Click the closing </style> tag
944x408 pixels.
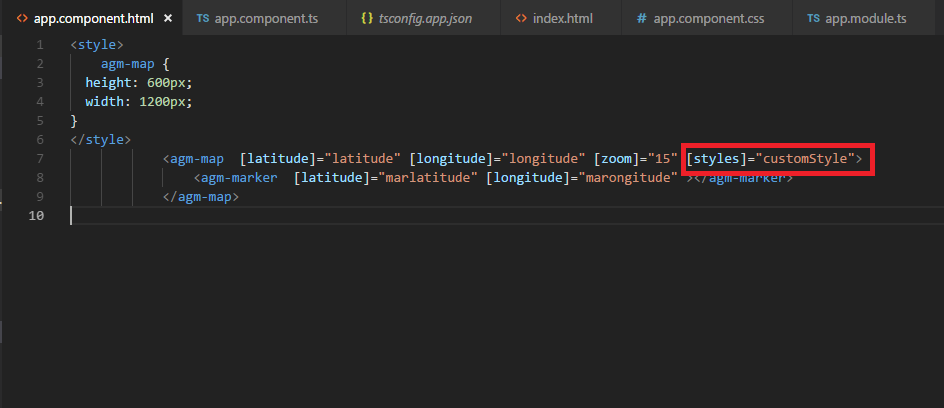click(x=101, y=140)
